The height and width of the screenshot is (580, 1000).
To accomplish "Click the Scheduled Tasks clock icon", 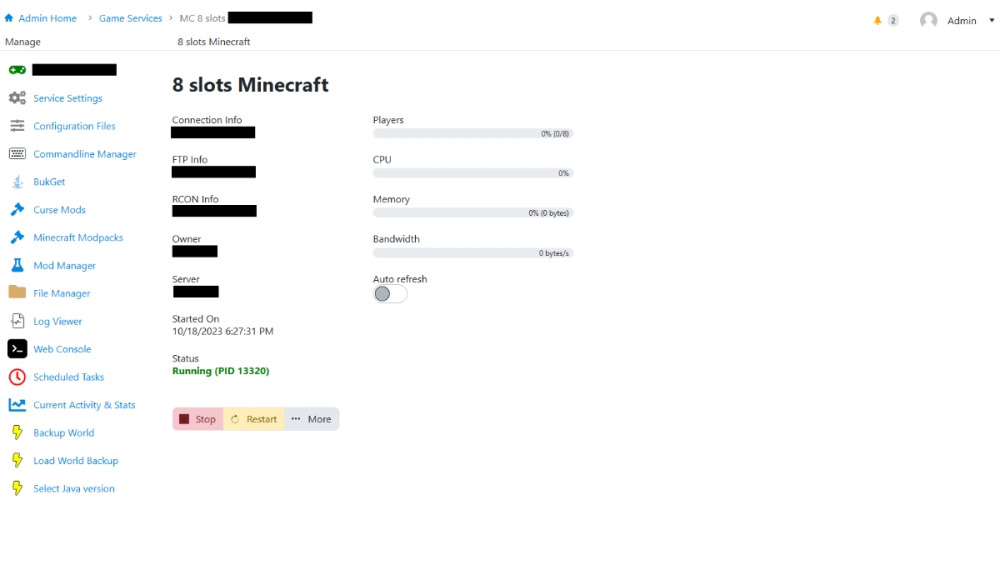I will 17,377.
